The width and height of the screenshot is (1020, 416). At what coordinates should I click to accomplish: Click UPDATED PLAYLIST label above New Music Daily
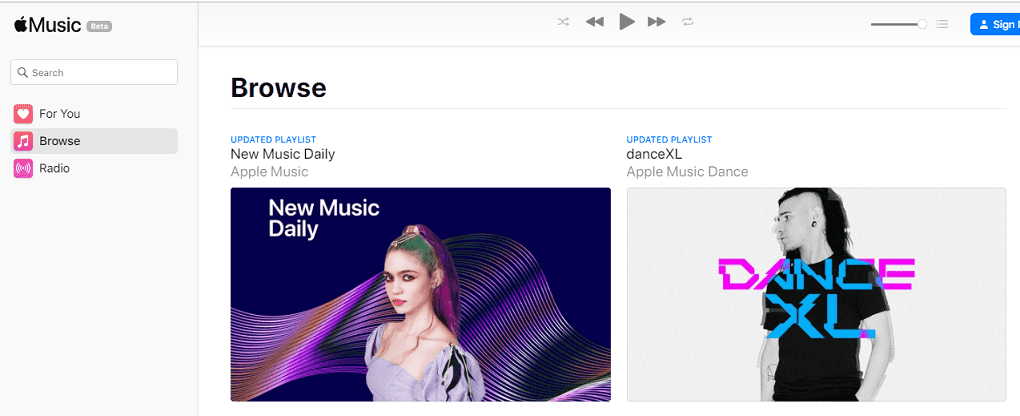point(273,140)
